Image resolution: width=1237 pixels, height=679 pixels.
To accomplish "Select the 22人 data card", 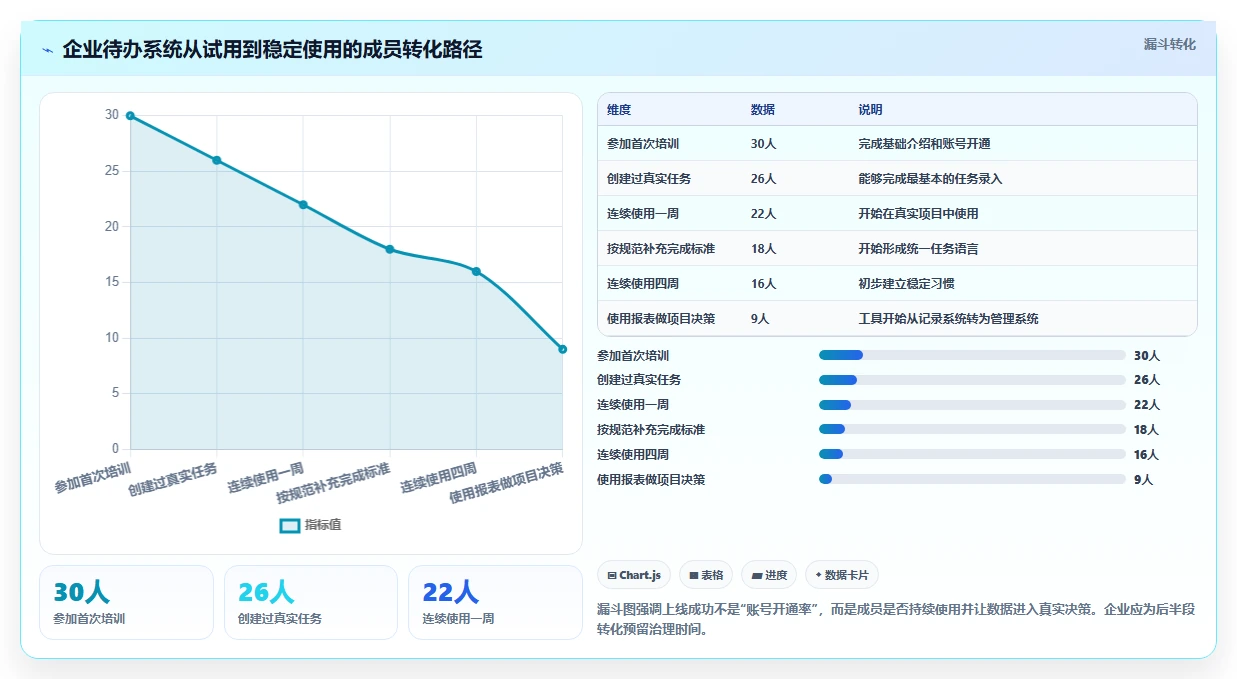I will coord(495,602).
